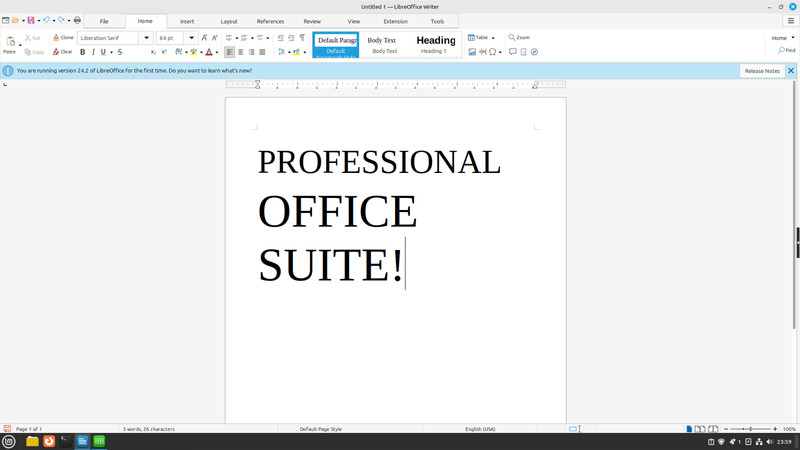Open the Navigator compass icon
The image size is (800, 450).
coord(534,52)
